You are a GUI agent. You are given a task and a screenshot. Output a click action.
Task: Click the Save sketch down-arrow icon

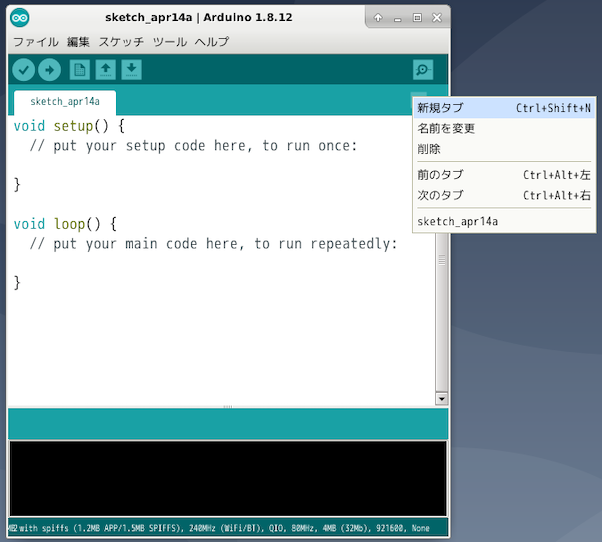click(x=131, y=70)
